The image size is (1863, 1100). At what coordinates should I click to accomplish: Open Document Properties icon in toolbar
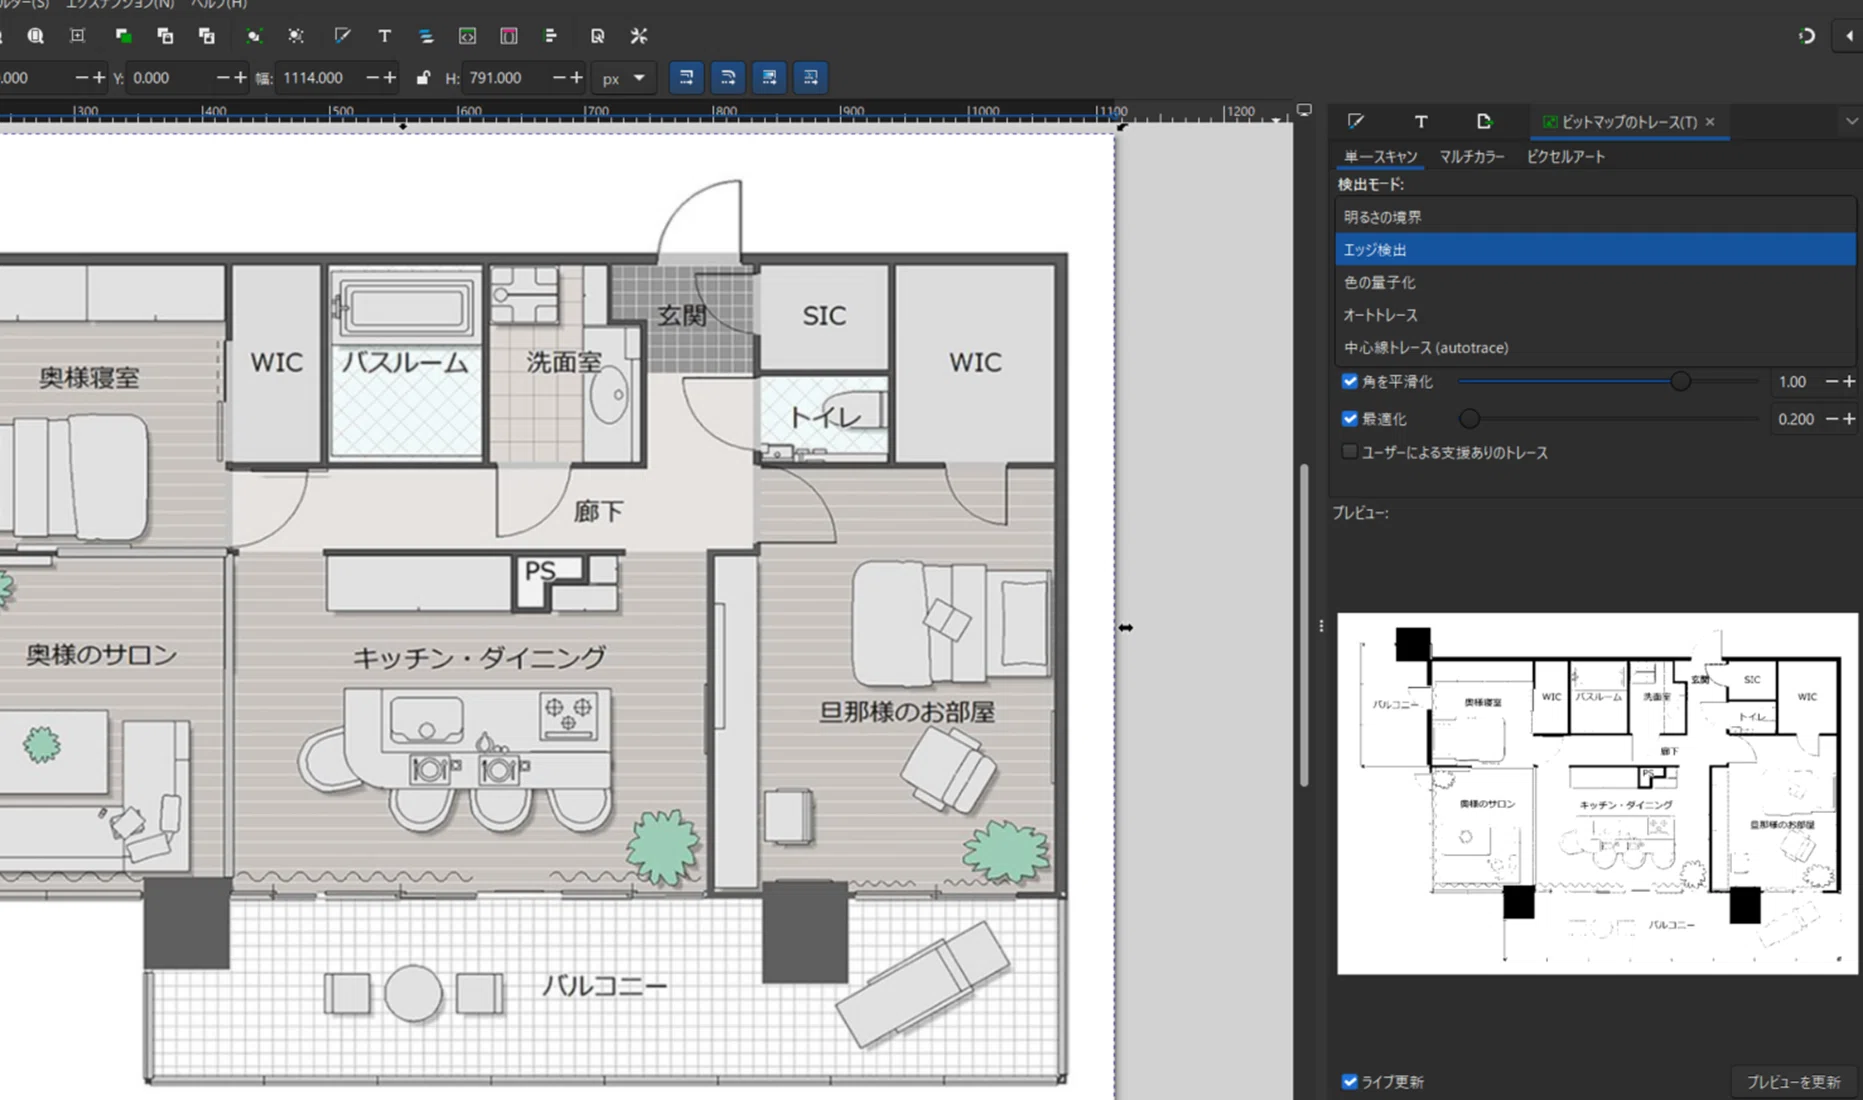[x=597, y=36]
